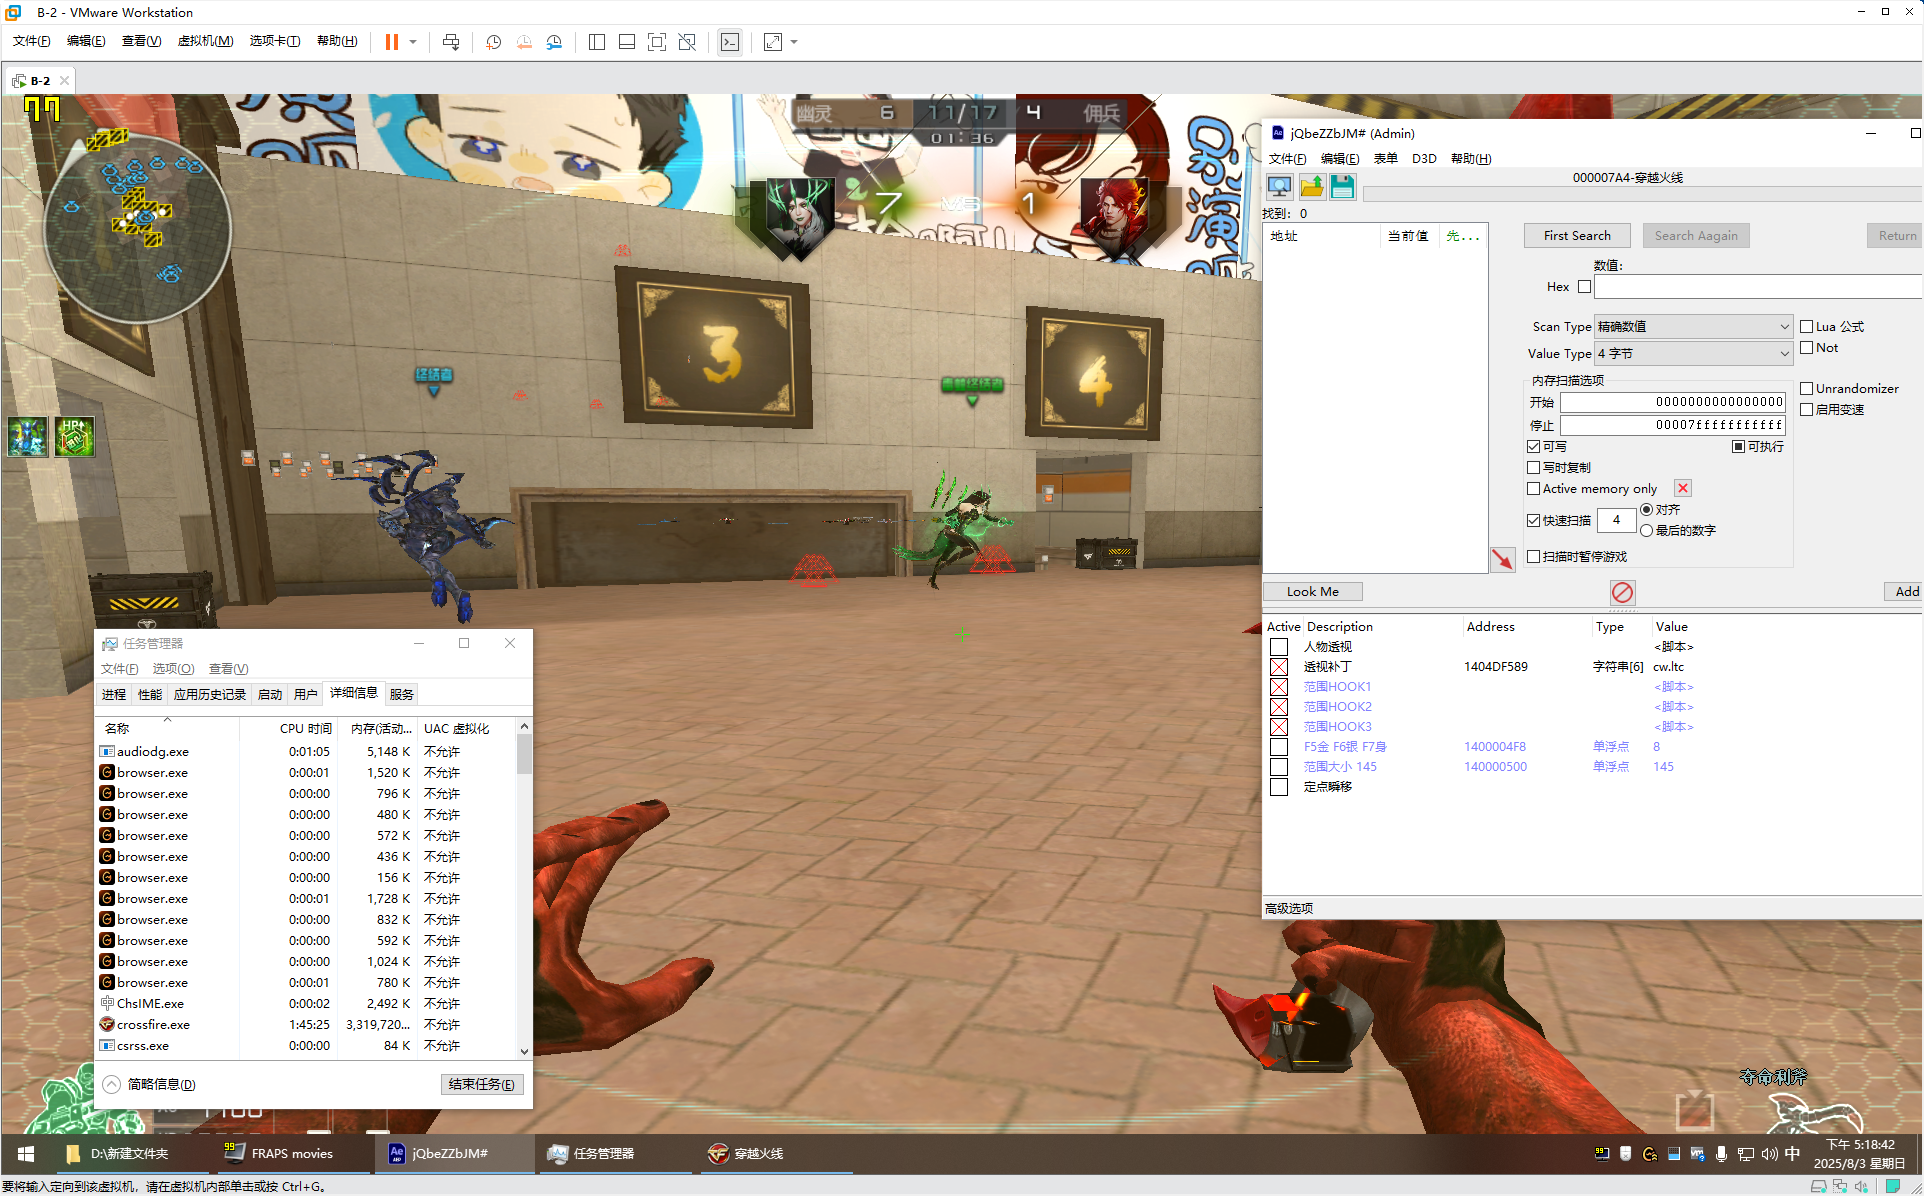Click the red no-entry clear list icon
Screen dimensions: 1924x1196
tap(1622, 592)
